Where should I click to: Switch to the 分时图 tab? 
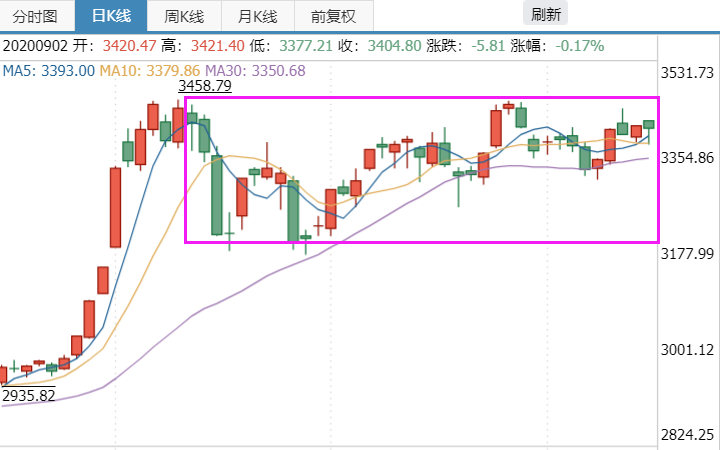(x=37, y=16)
